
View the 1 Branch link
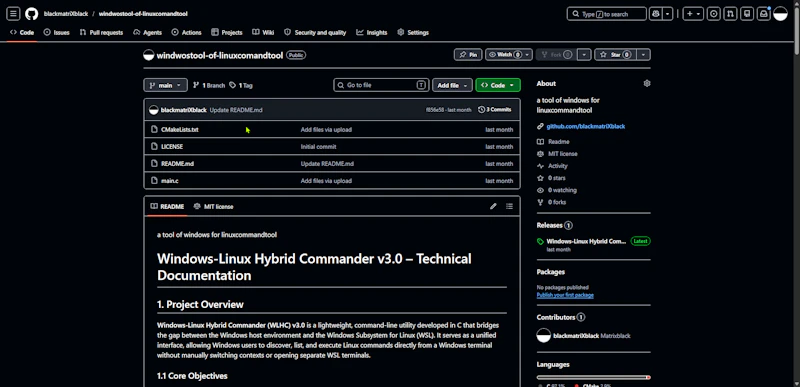pyautogui.click(x=209, y=86)
